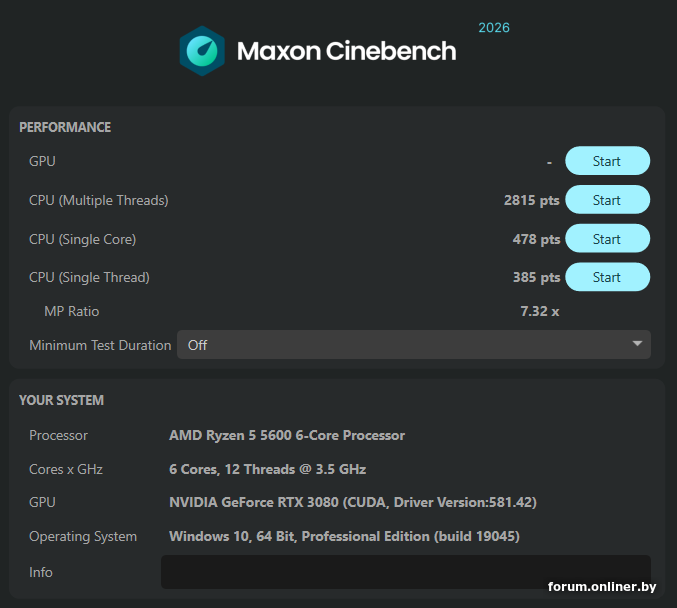Click the dropdown arrow beside Off
677x608 pixels.
tap(637, 344)
